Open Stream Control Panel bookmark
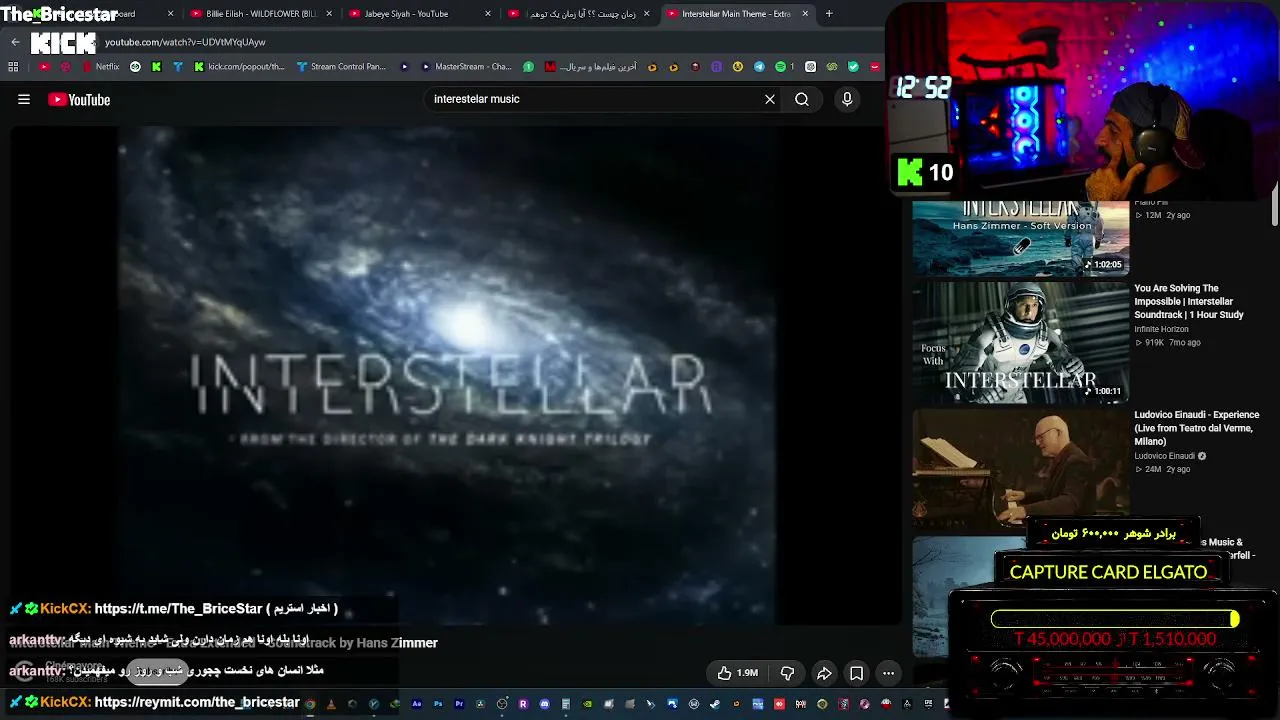 tap(341, 67)
